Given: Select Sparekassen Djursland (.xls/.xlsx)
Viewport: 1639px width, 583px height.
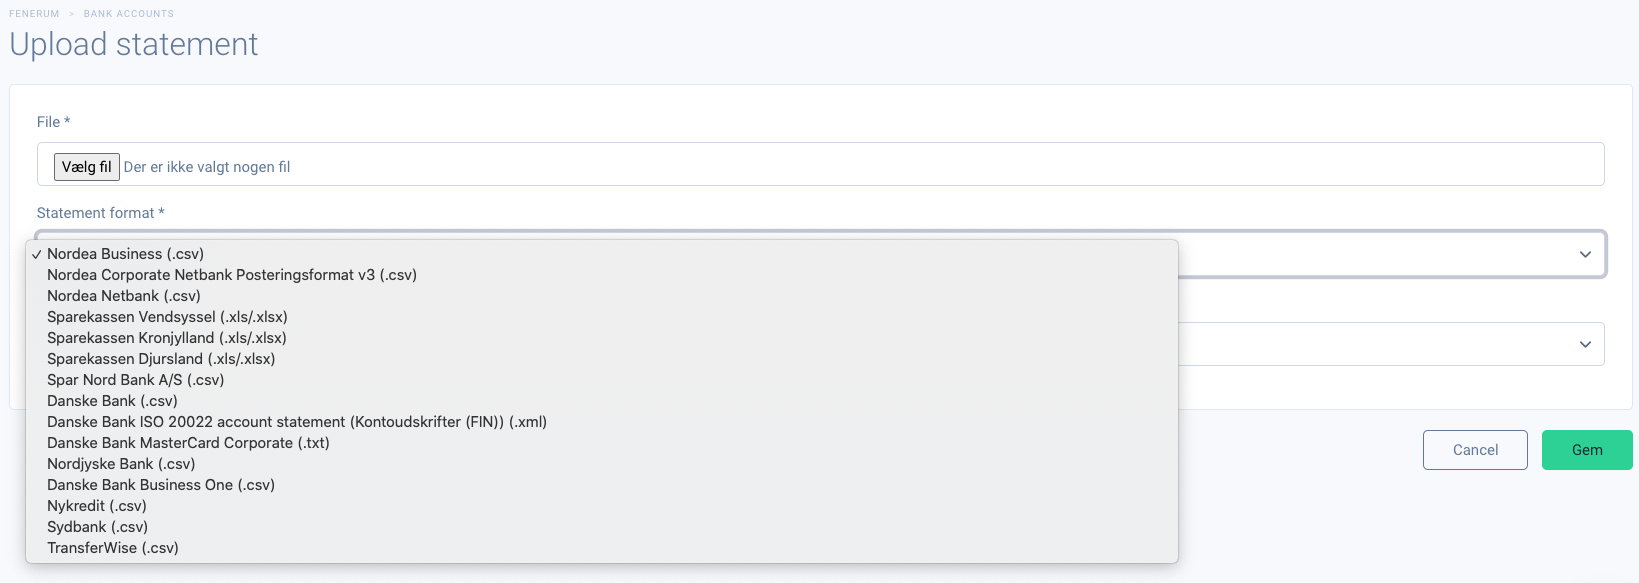Looking at the screenshot, I should (602, 359).
